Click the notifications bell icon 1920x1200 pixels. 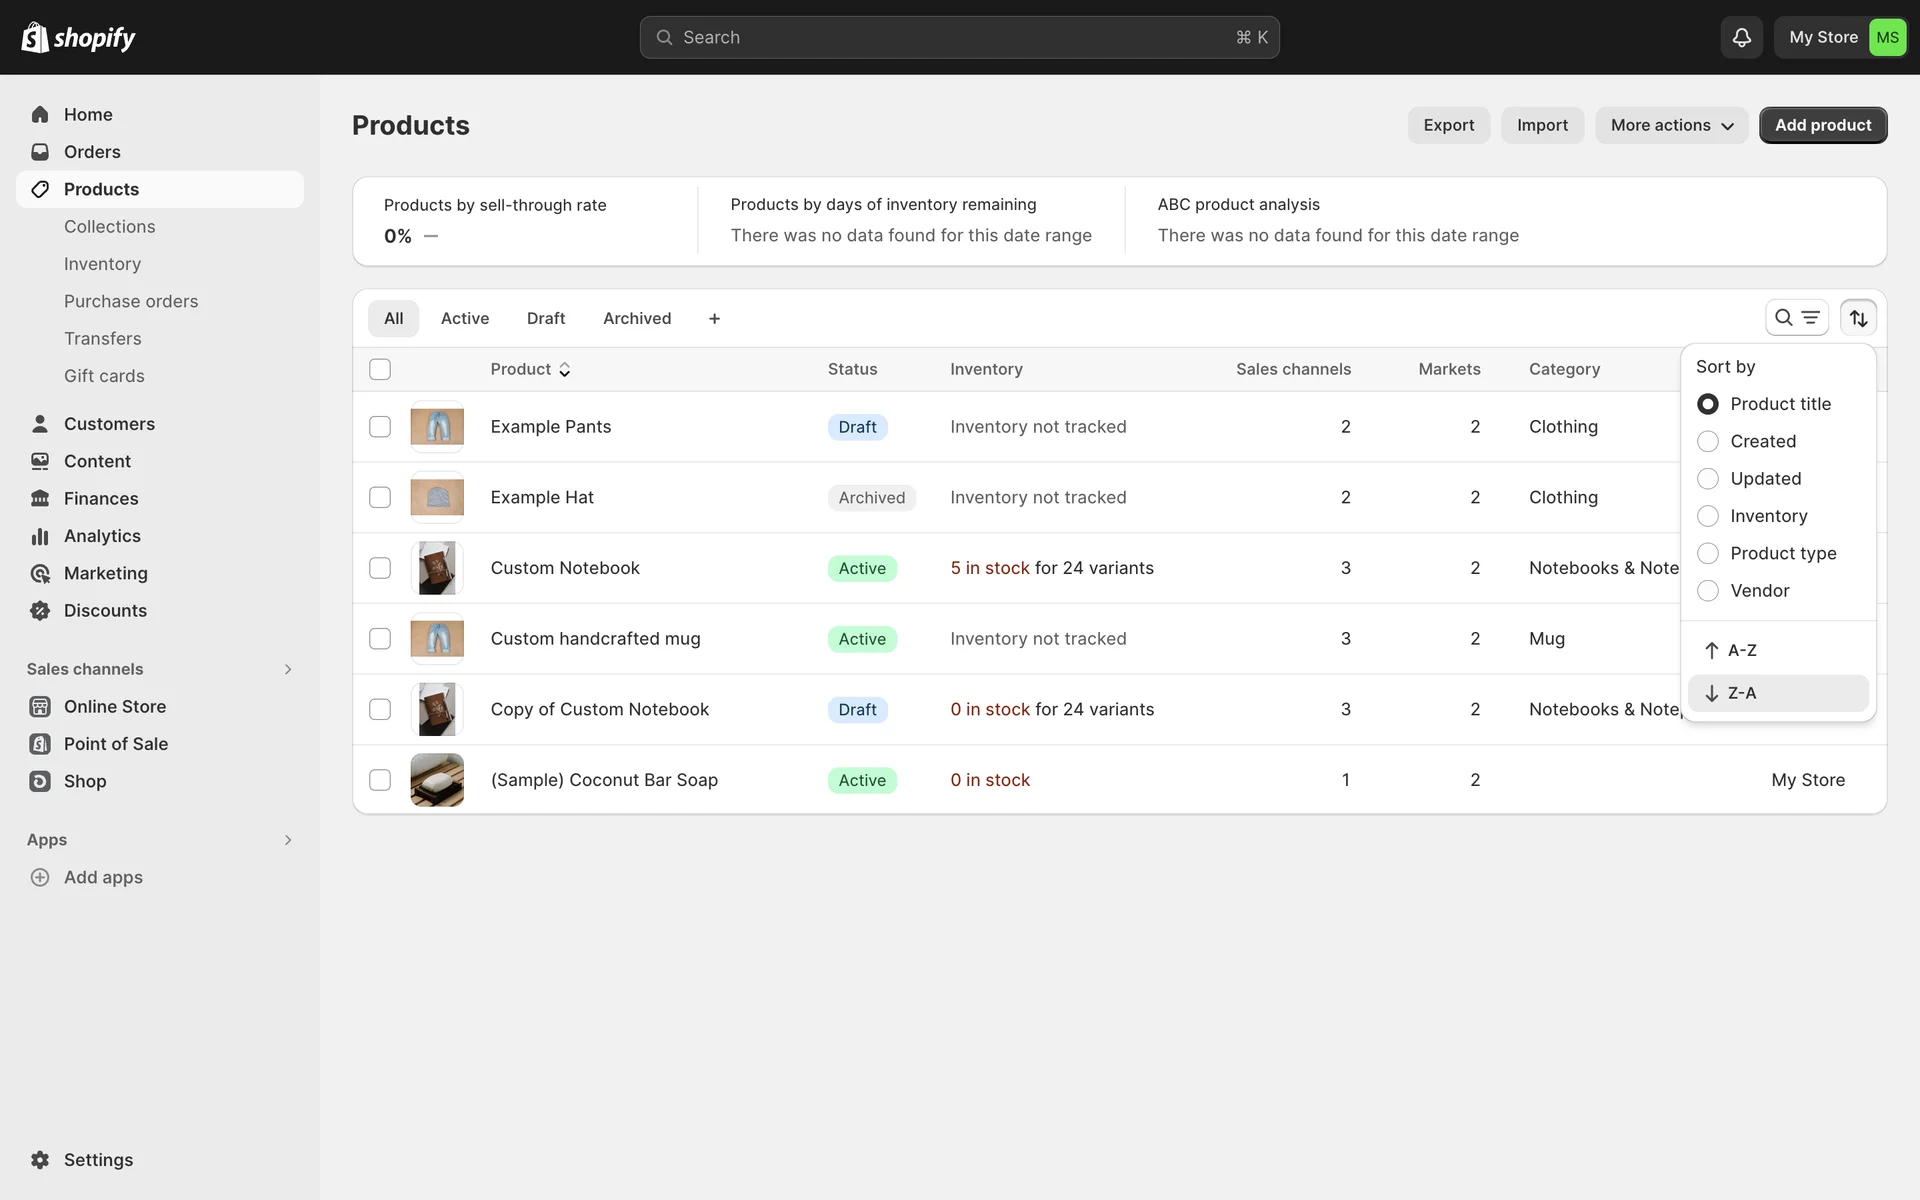1741,37
